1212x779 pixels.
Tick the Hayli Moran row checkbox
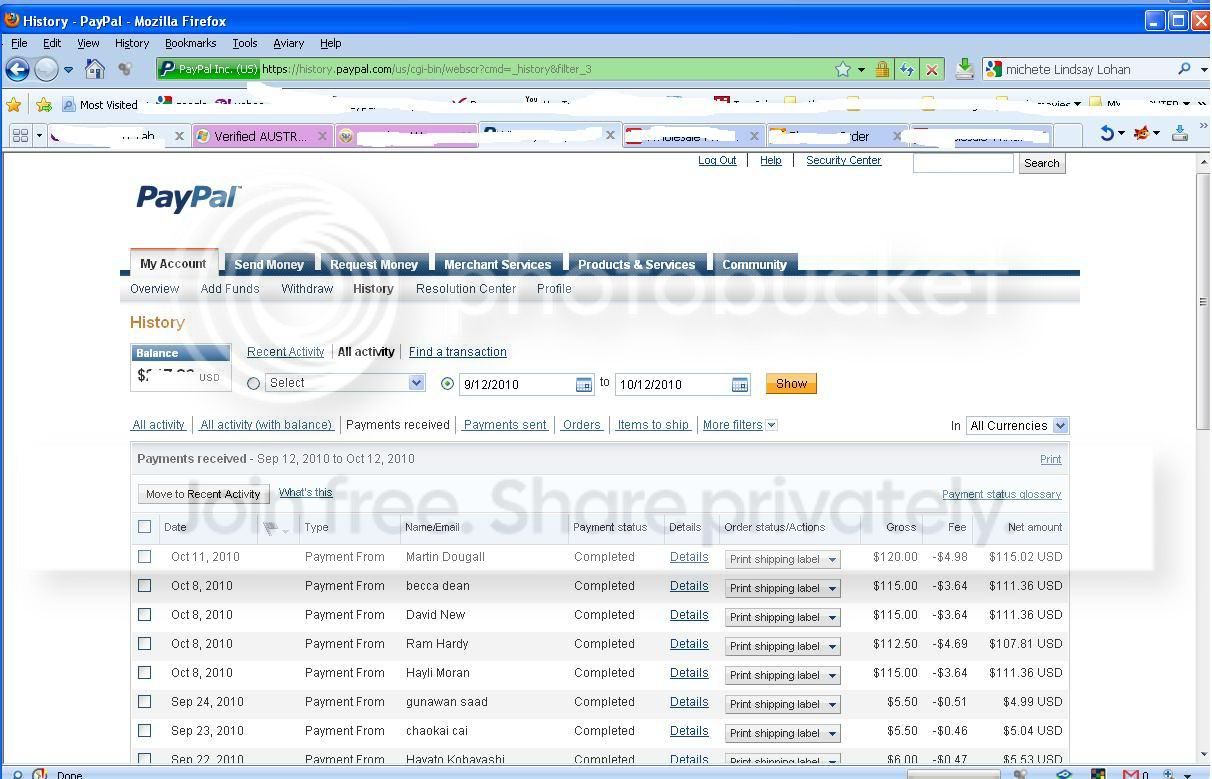click(145, 673)
